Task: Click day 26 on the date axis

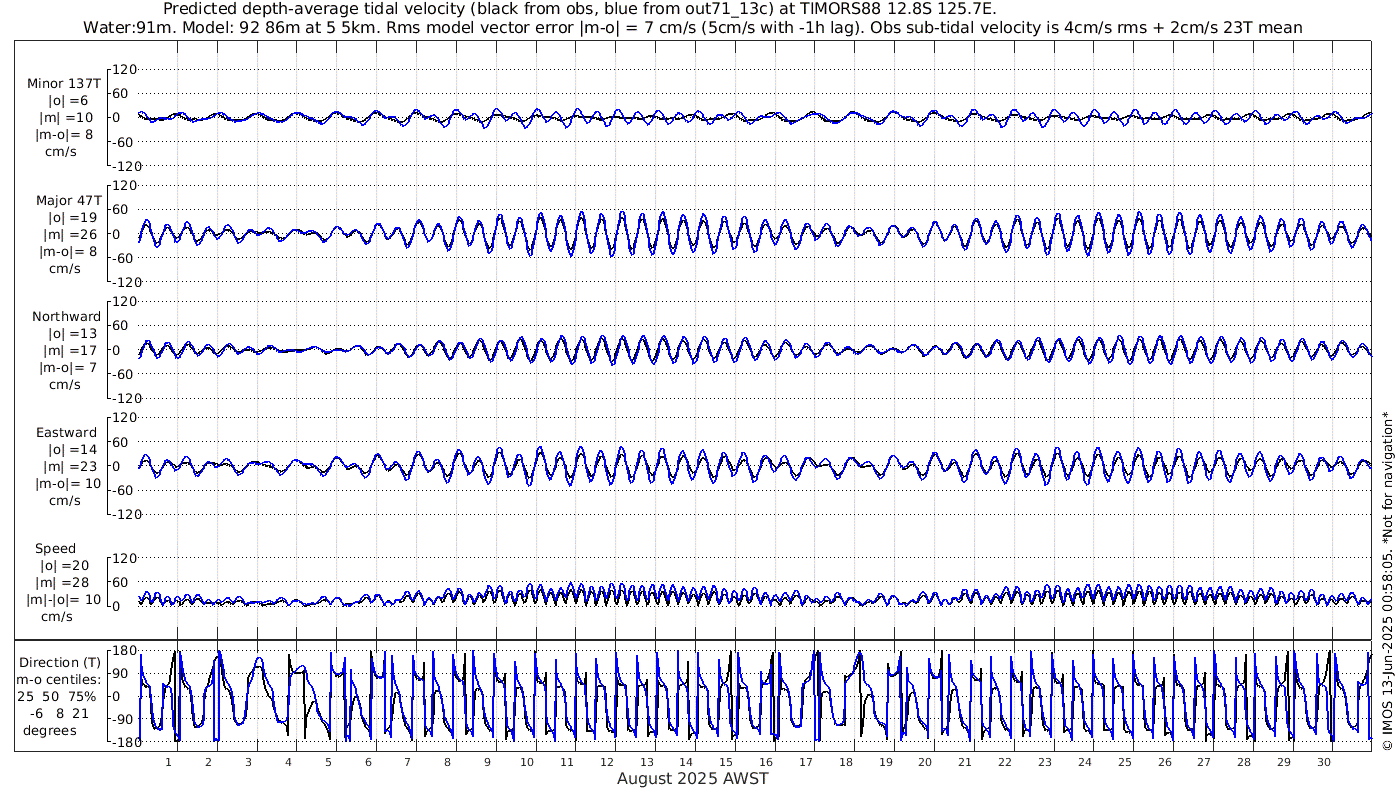Action: pos(1164,762)
